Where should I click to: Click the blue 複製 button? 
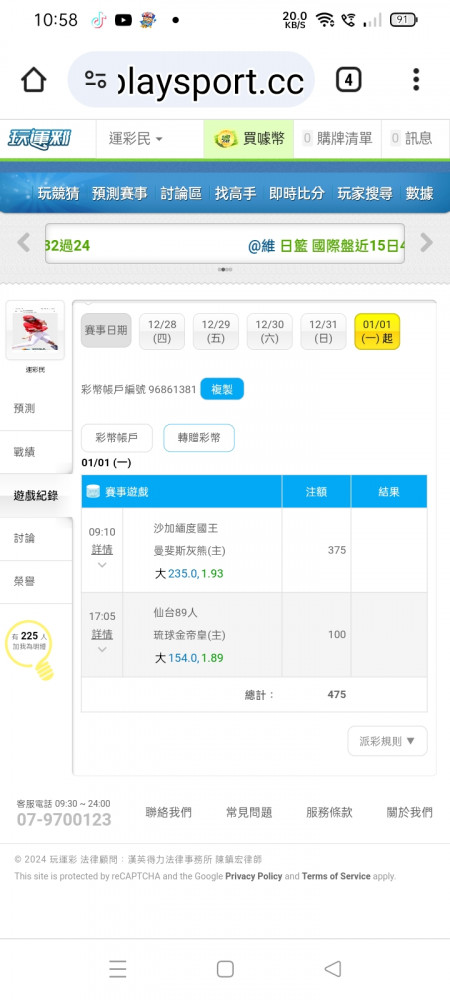coord(222,389)
